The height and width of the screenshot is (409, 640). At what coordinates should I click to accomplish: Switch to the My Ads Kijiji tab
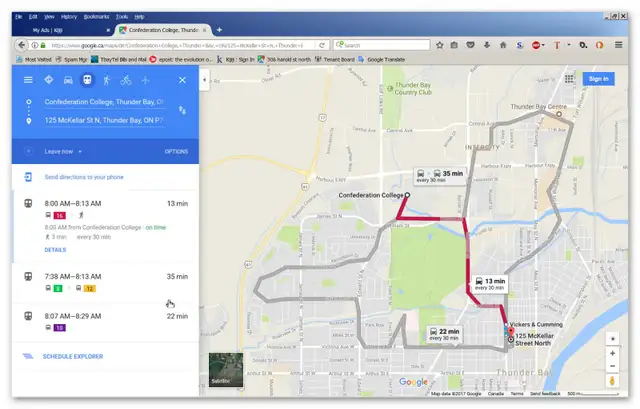pos(65,30)
